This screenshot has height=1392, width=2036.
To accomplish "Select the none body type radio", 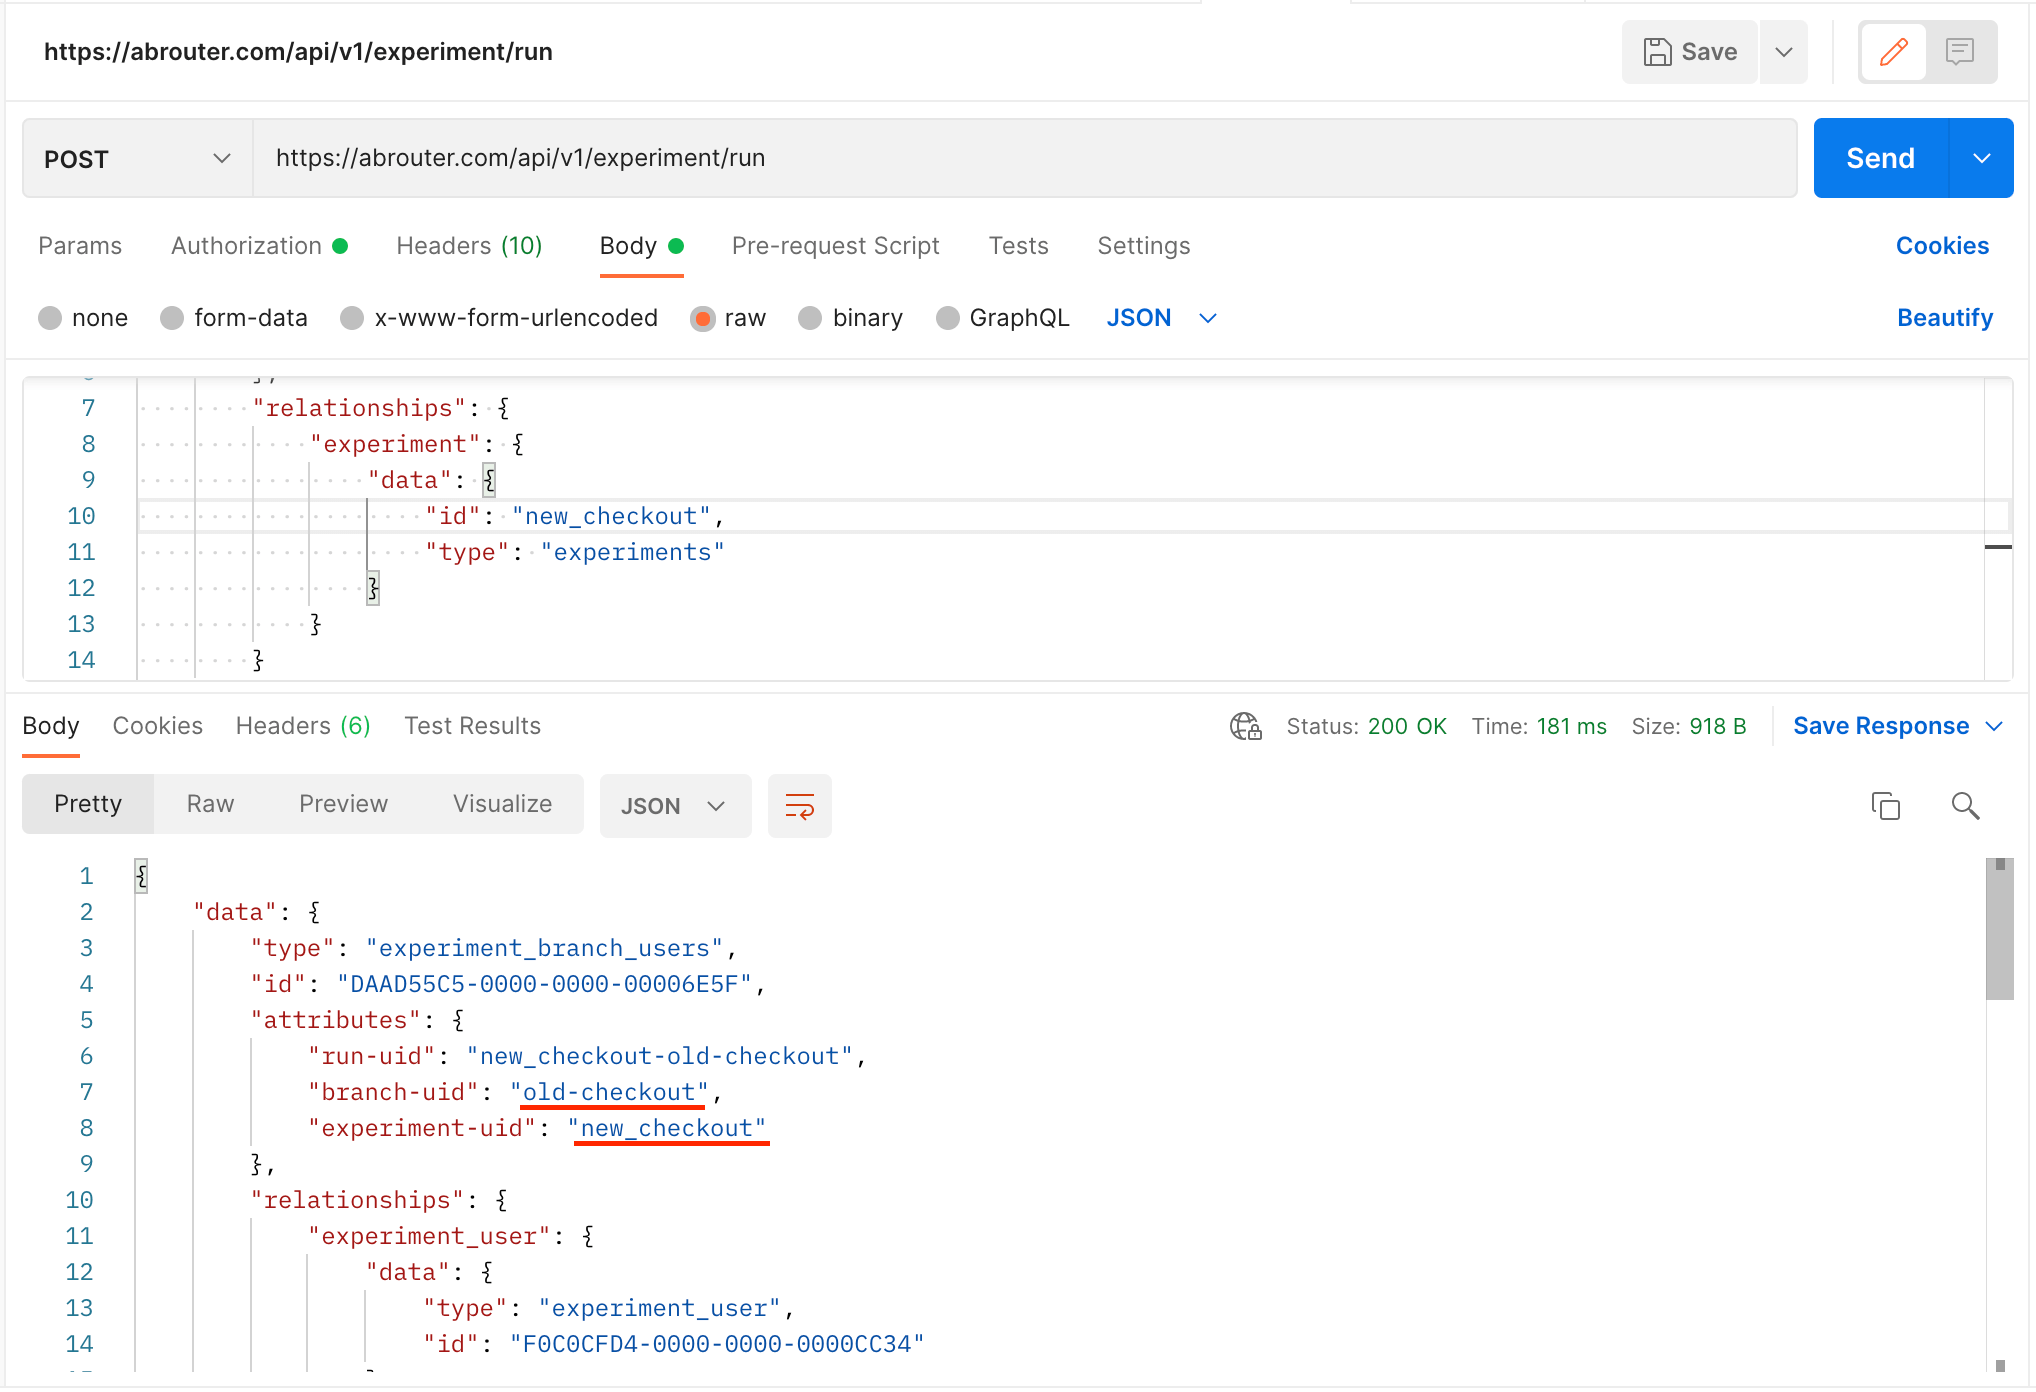I will tap(50, 318).
